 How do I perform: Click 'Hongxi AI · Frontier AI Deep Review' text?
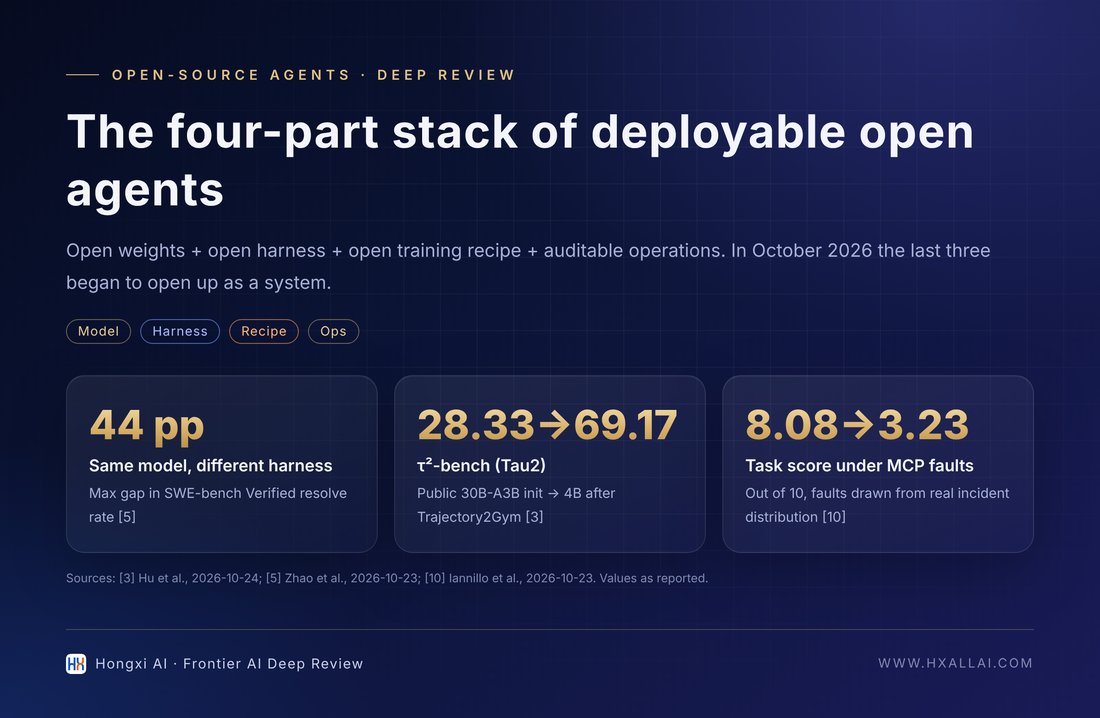229,664
